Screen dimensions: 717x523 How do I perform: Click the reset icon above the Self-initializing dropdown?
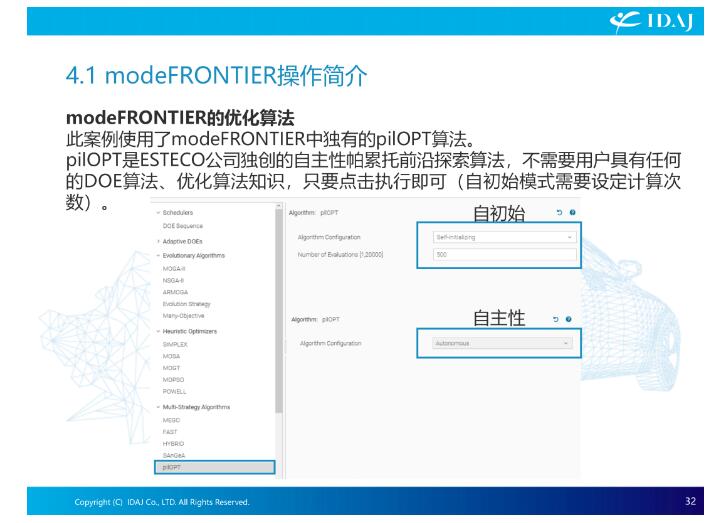click(x=559, y=213)
